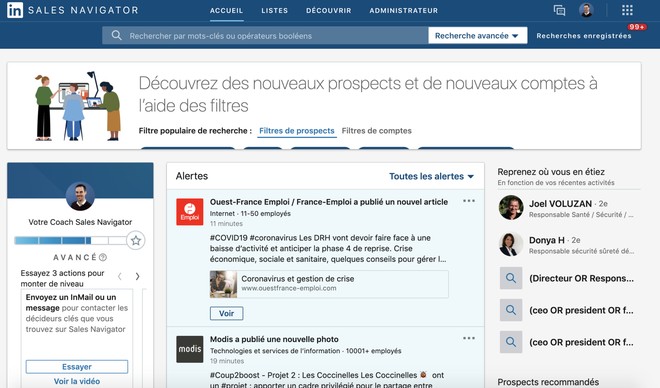Open Joel VOLUZAN profile name
Image resolution: width=660 pixels, height=388 pixels.
click(x=560, y=204)
